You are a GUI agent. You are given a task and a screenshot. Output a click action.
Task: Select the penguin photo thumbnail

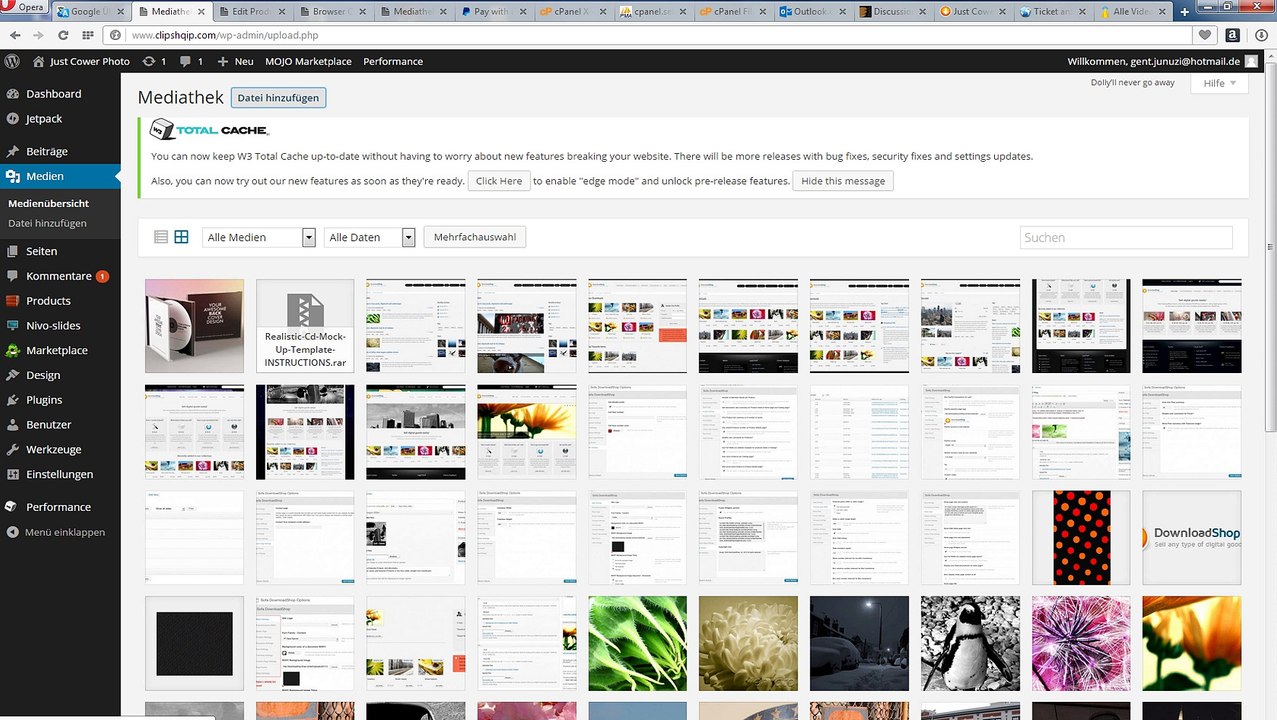click(x=970, y=644)
